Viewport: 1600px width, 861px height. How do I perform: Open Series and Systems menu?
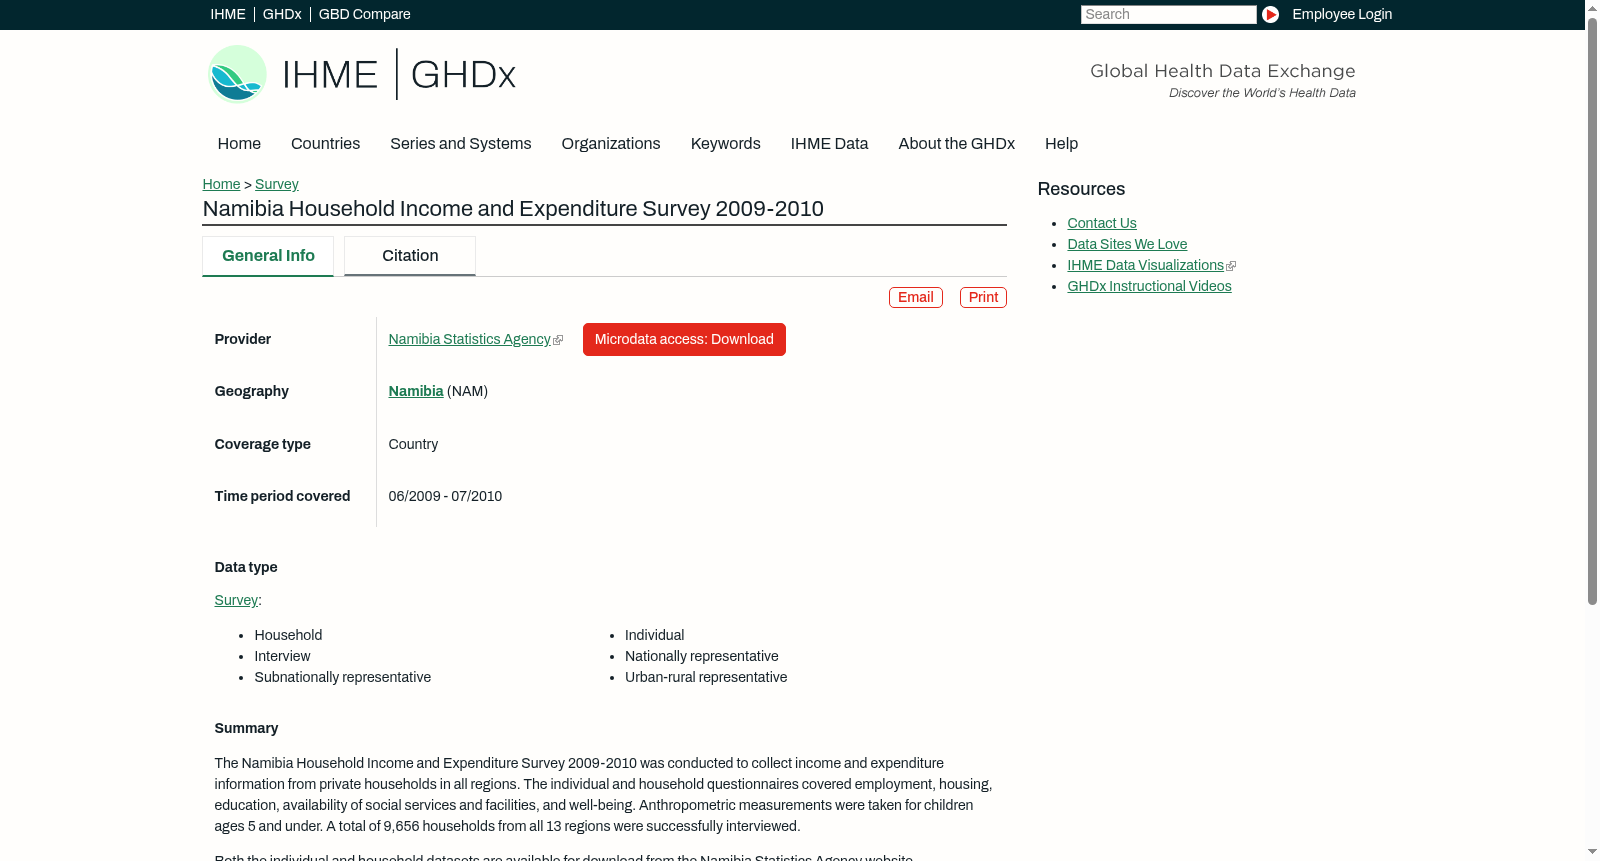click(x=460, y=143)
